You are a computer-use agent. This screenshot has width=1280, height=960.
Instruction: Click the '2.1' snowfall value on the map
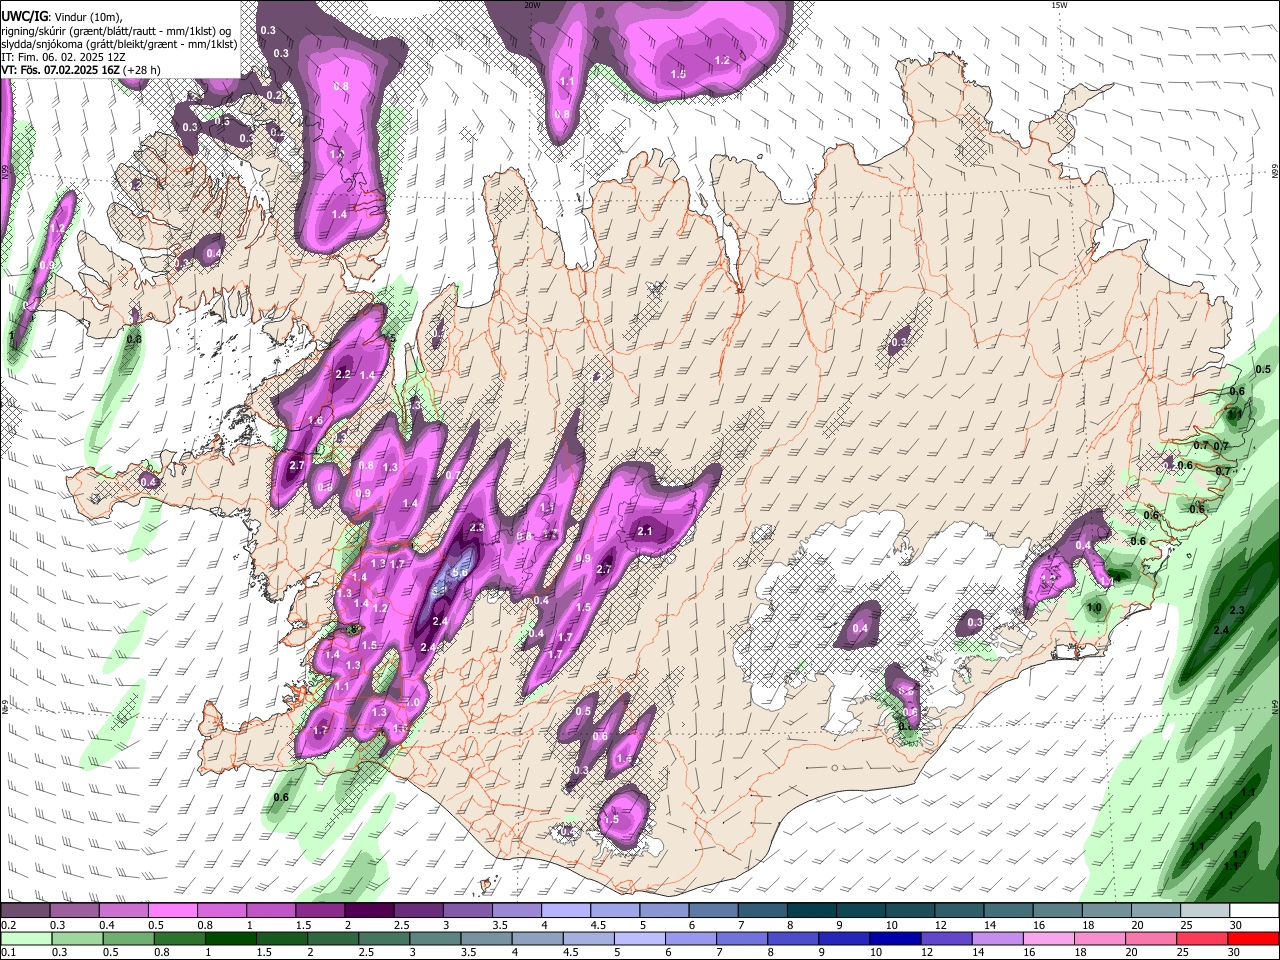[x=644, y=531]
